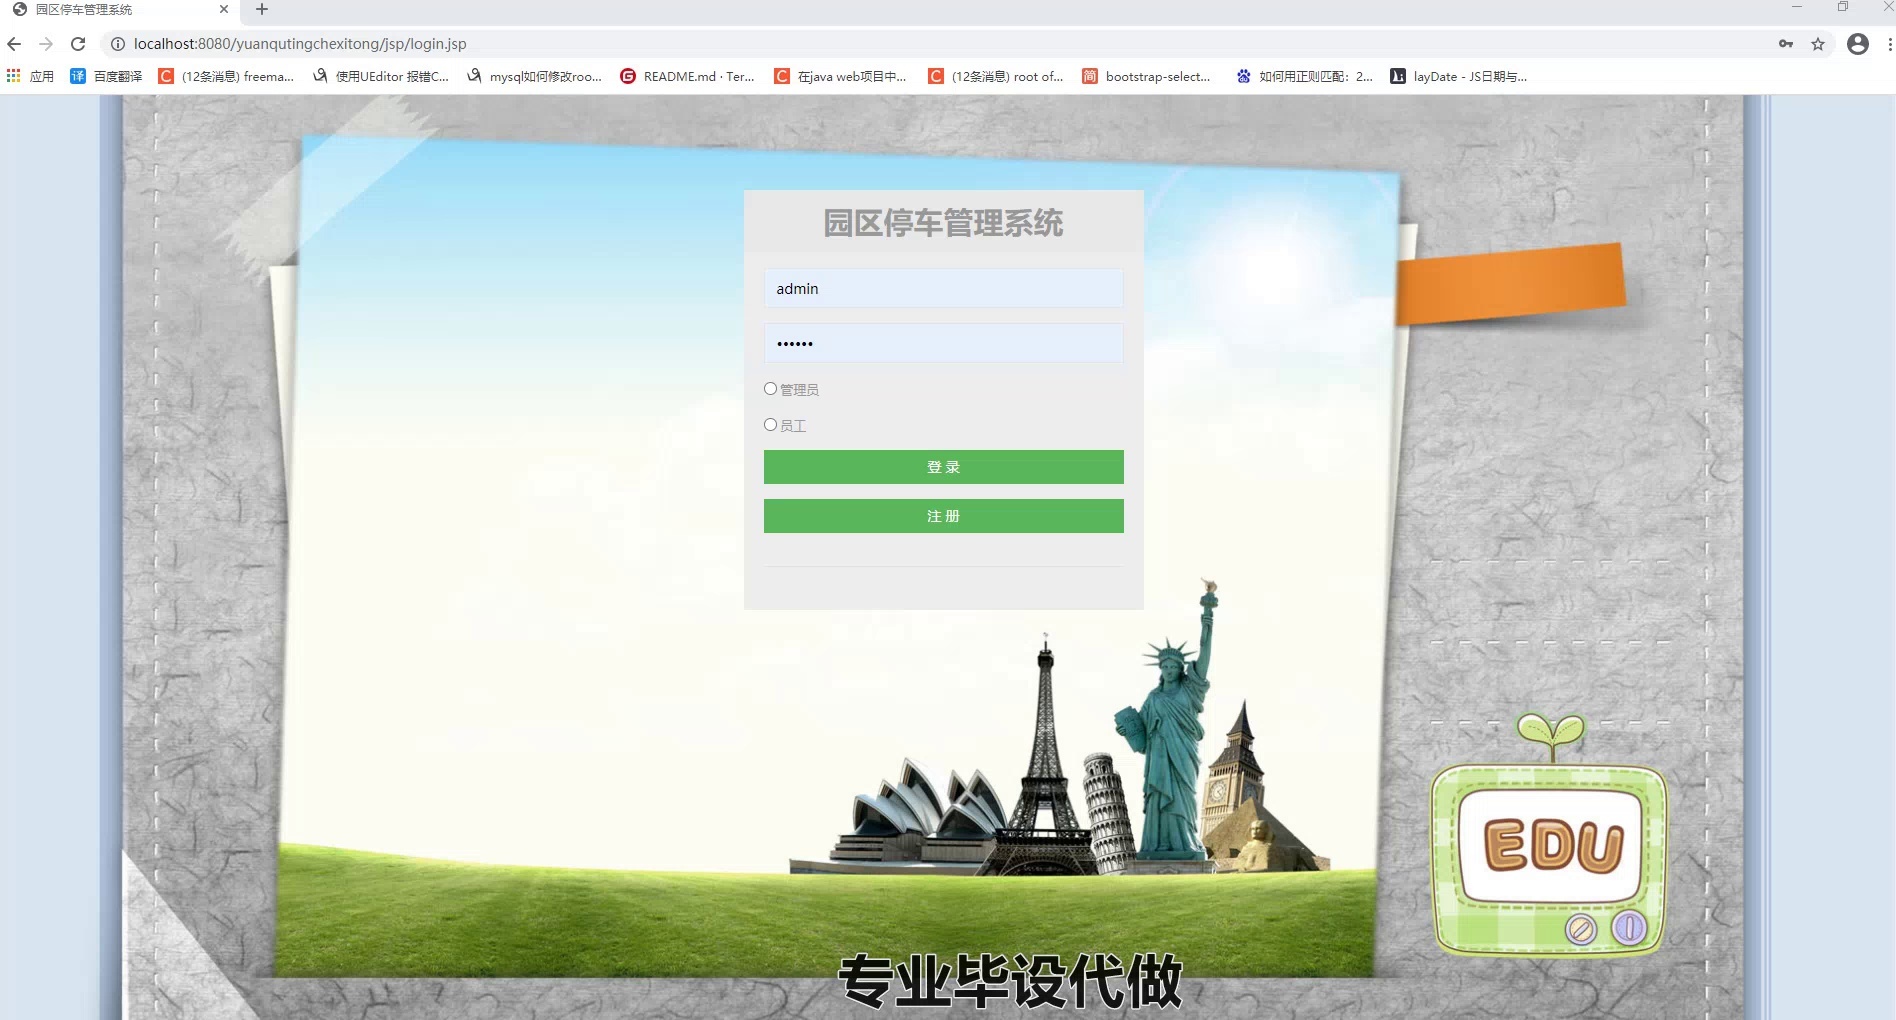The height and width of the screenshot is (1020, 1896).
Task: Select the 员工 radio button
Action: [770, 425]
